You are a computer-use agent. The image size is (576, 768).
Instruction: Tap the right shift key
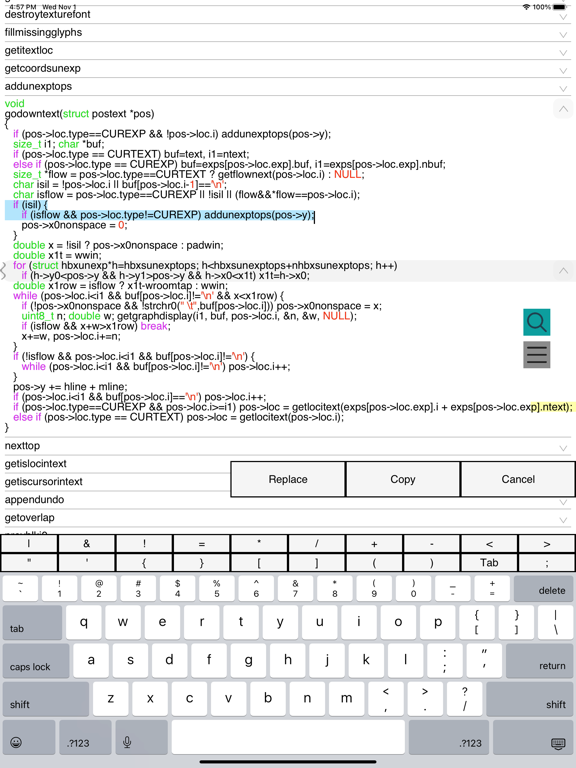(x=530, y=699)
